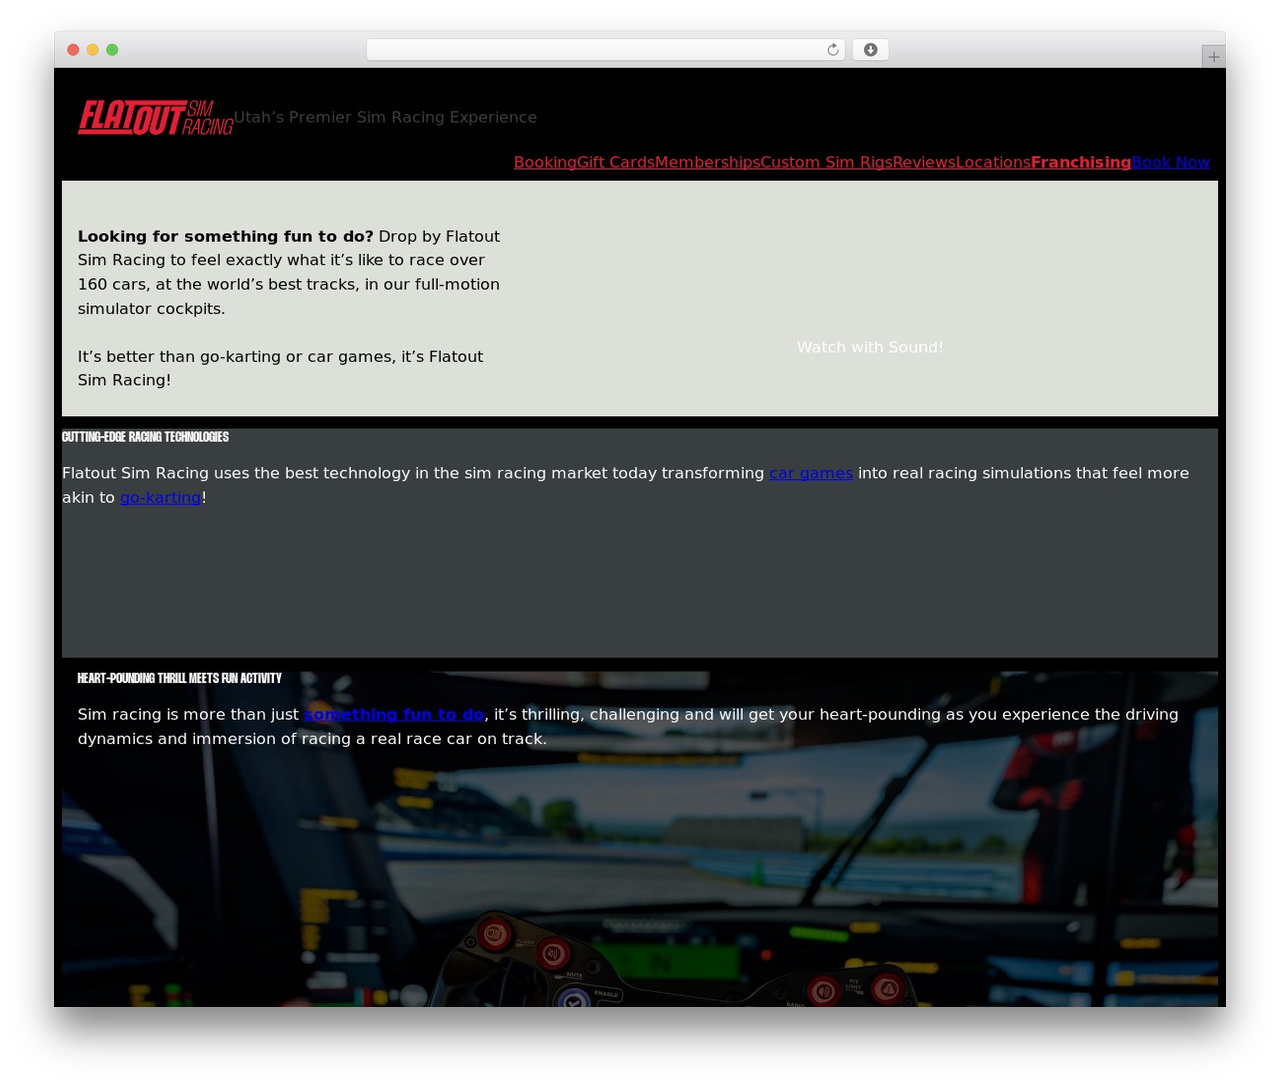Go to the Gift Cards page
Screen dimensions: 1280x1084
point(616,162)
